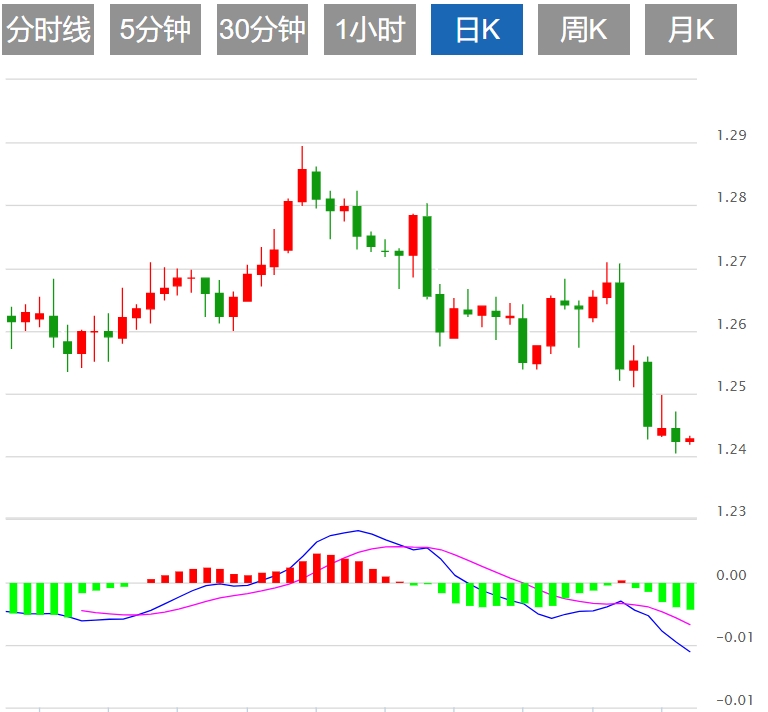Click the tallest red MACD histogram bar
This screenshot has width=768, height=712.
[x=316, y=568]
